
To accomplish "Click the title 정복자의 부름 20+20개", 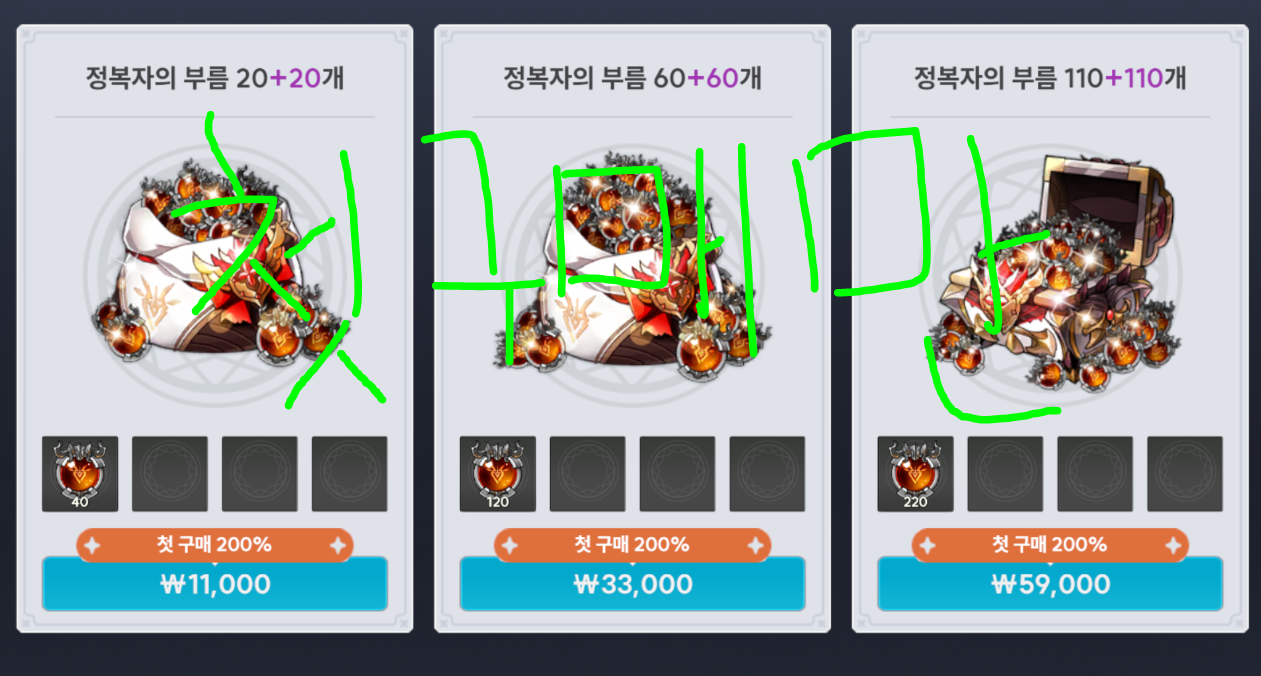I will 215,78.
